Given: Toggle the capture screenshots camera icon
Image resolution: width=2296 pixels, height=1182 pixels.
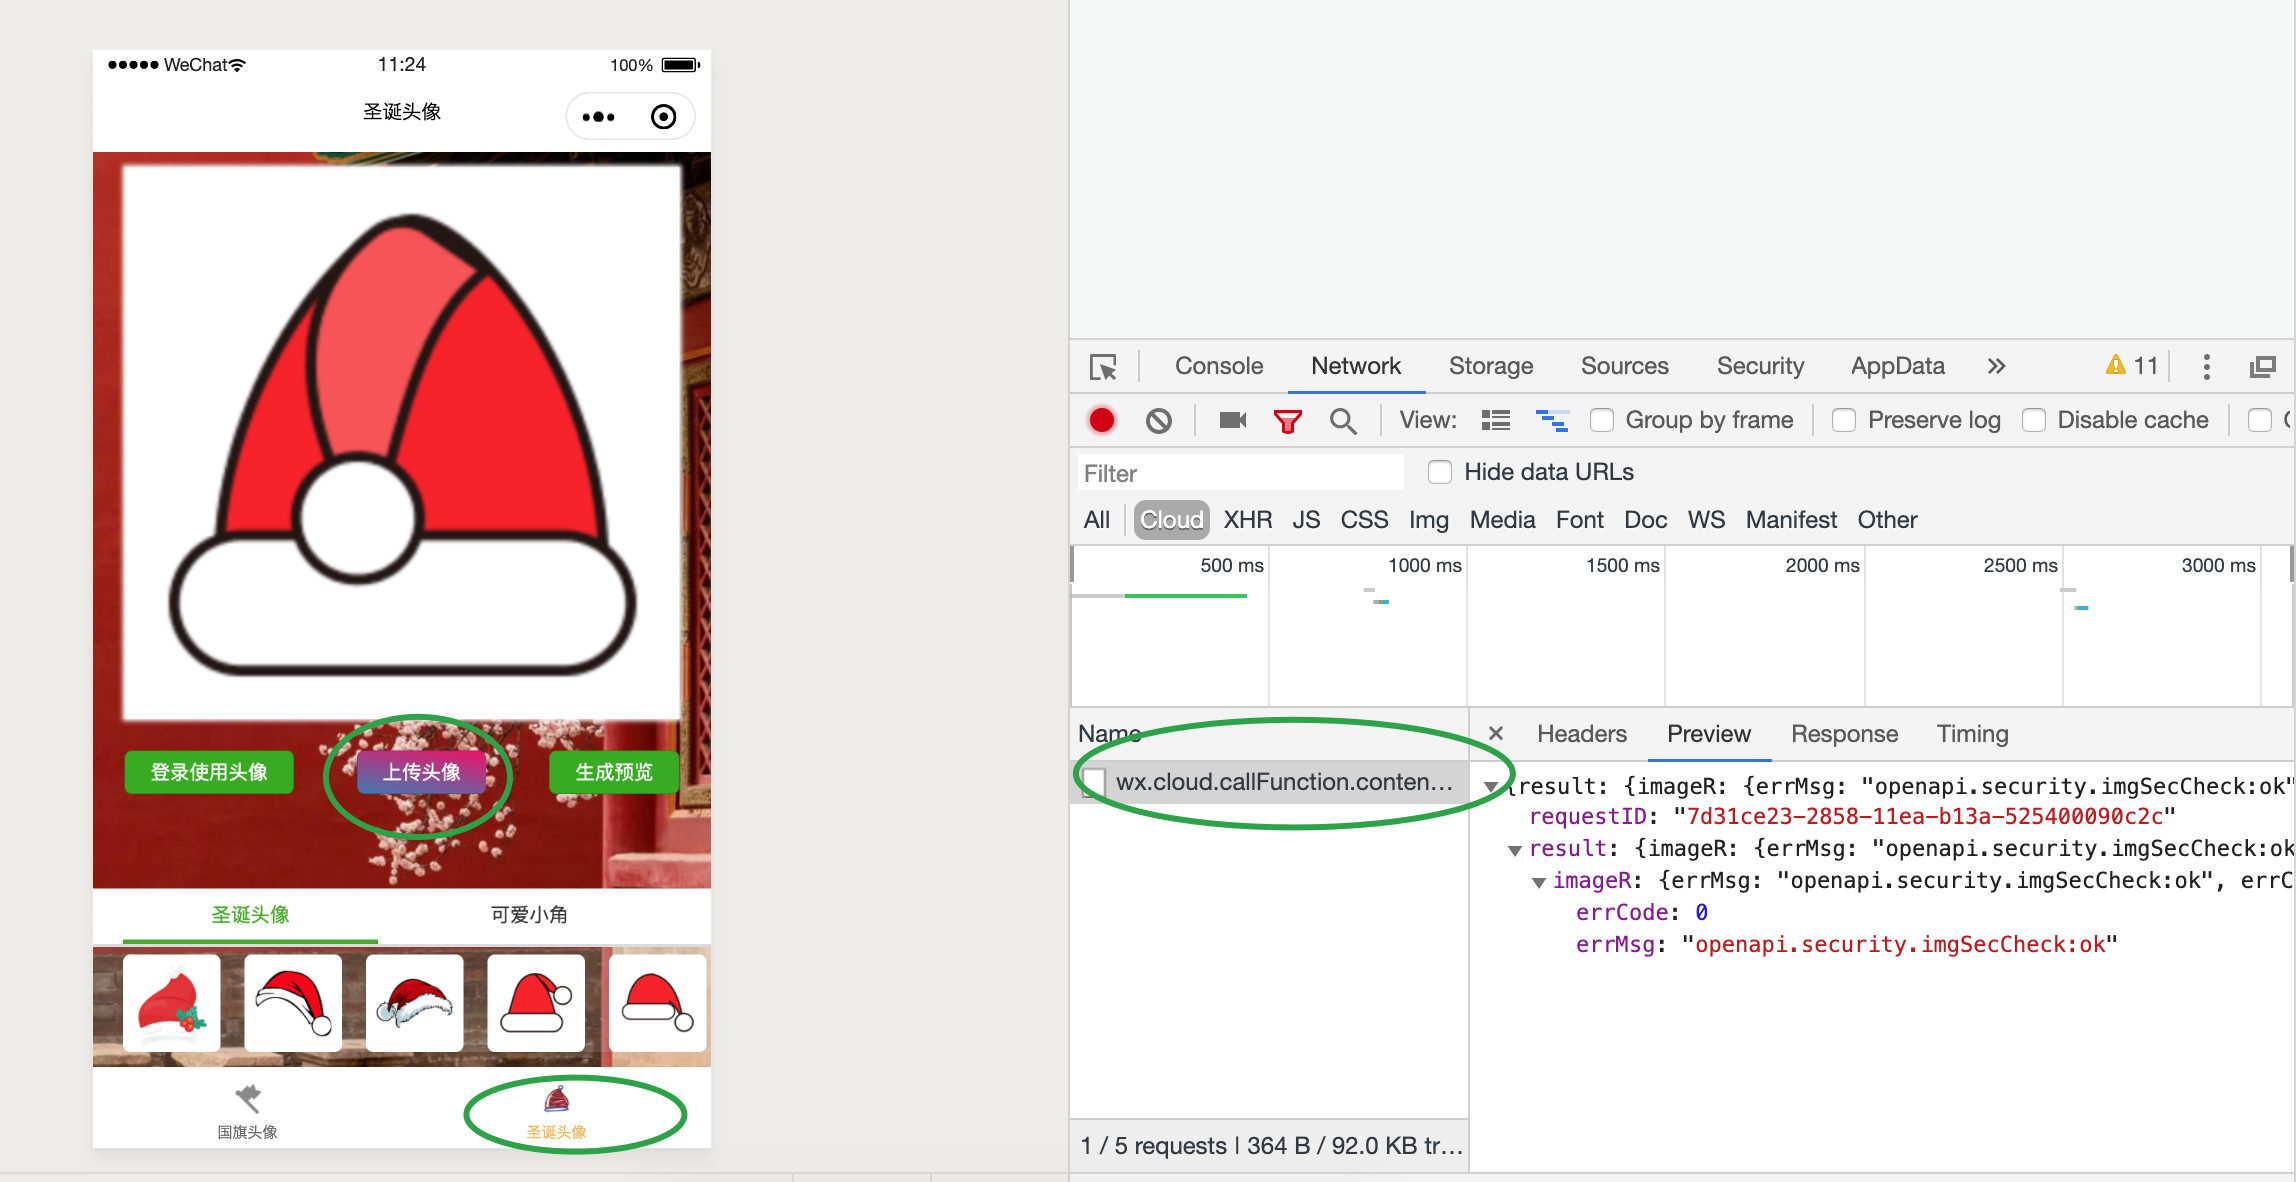Looking at the screenshot, I should pyautogui.click(x=1232, y=420).
